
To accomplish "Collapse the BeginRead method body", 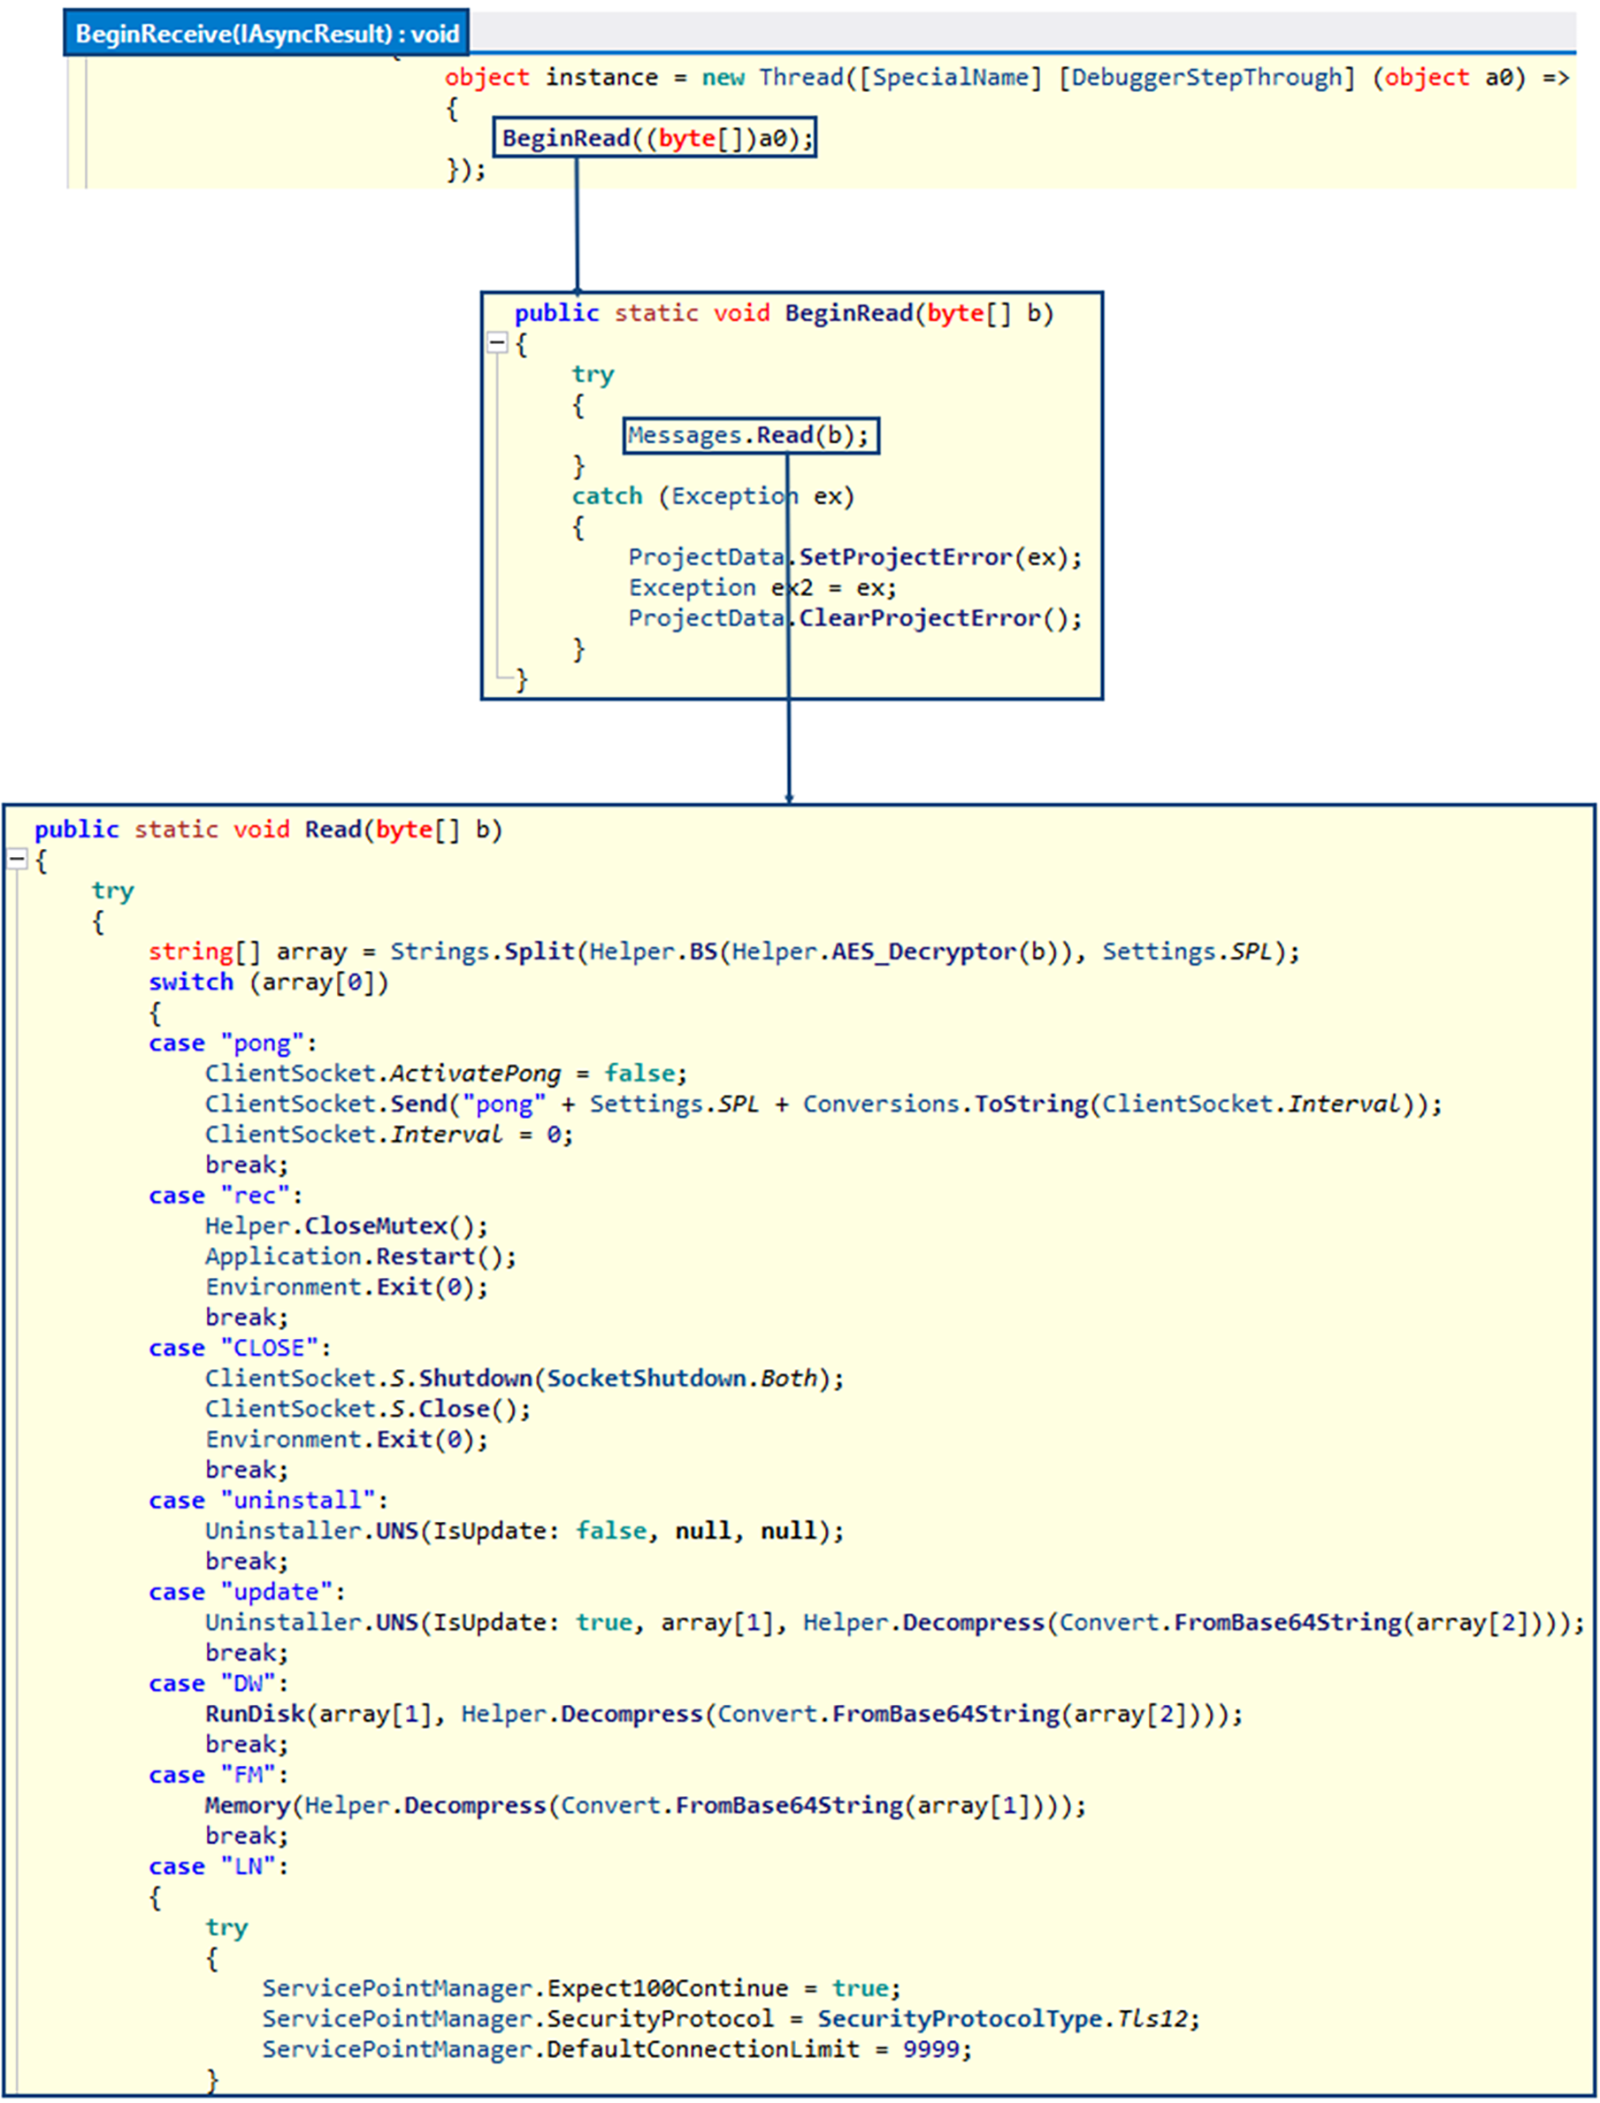I will pyautogui.click(x=495, y=342).
